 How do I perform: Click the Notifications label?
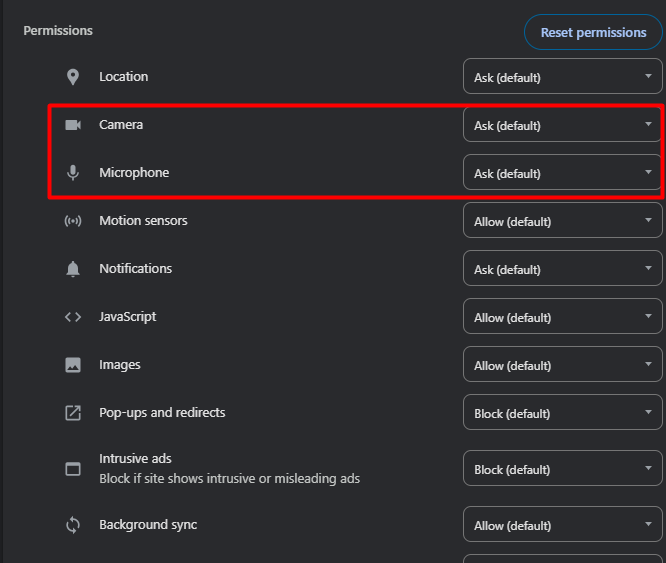click(135, 268)
